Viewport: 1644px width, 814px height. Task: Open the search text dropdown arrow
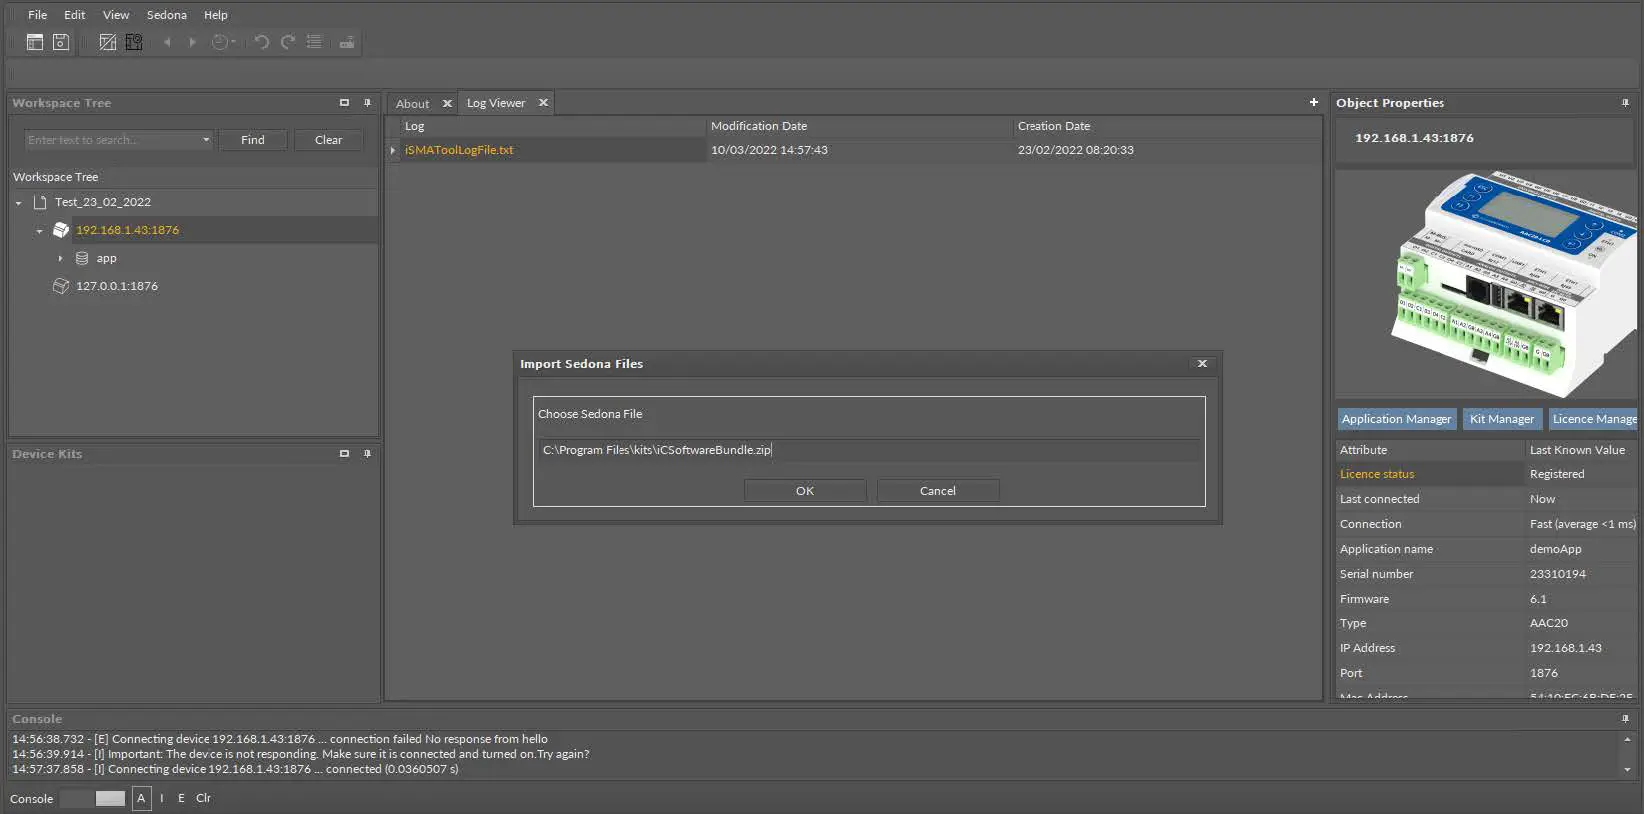(x=206, y=140)
